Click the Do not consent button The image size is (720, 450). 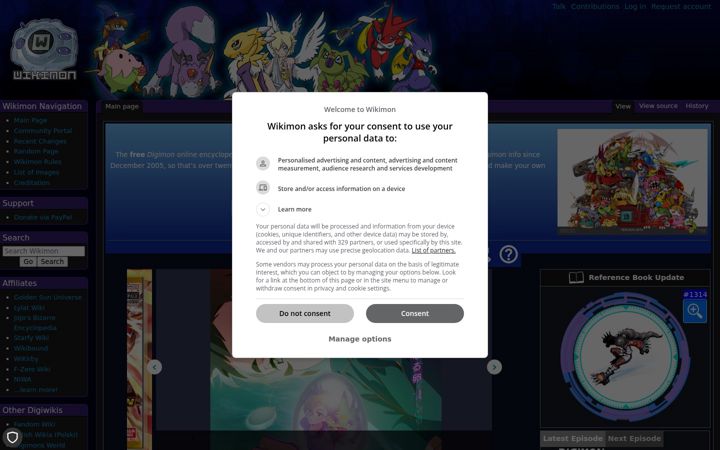pyautogui.click(x=305, y=313)
